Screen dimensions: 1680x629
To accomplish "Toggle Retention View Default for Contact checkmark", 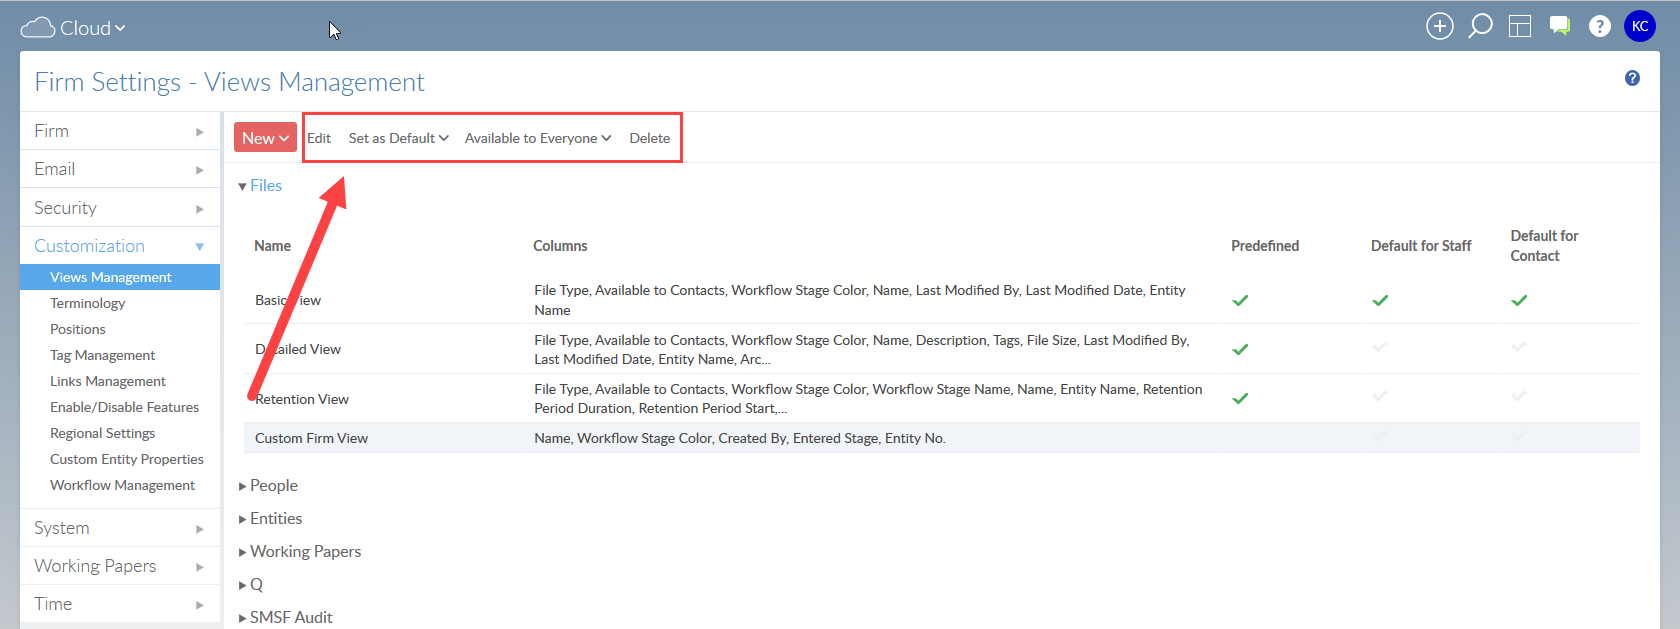I will [1519, 396].
